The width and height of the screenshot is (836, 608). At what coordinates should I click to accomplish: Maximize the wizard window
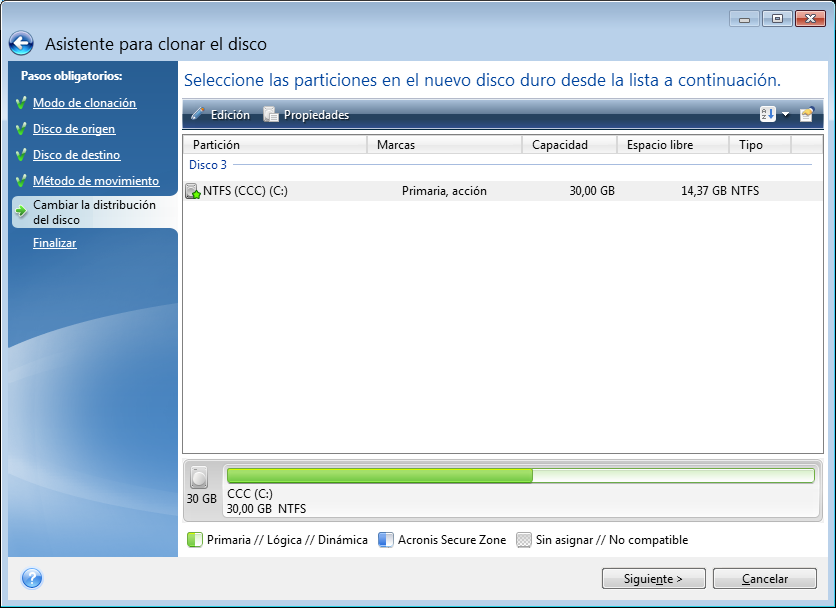pyautogui.click(x=777, y=19)
